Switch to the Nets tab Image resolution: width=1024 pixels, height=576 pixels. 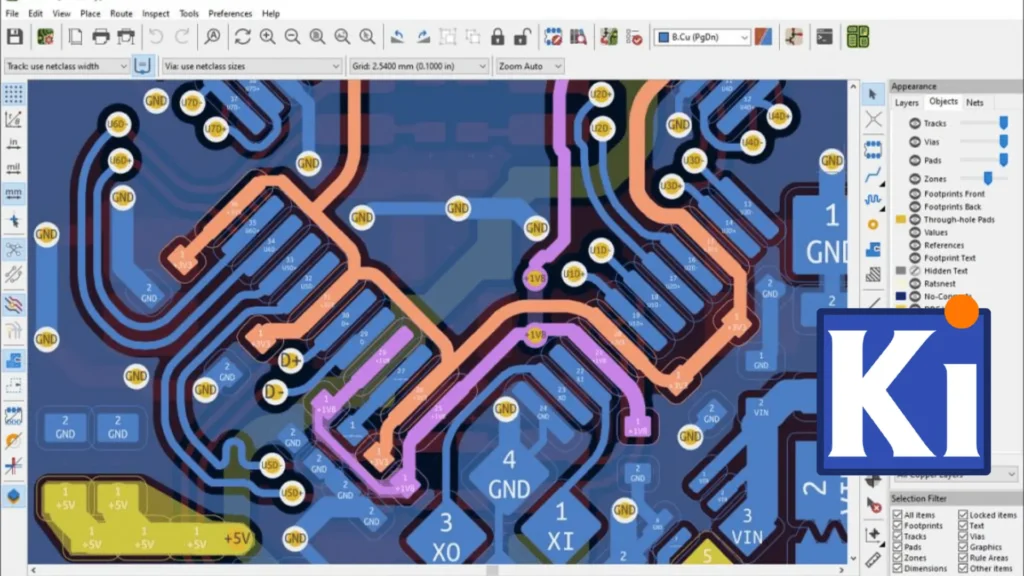tap(974, 102)
